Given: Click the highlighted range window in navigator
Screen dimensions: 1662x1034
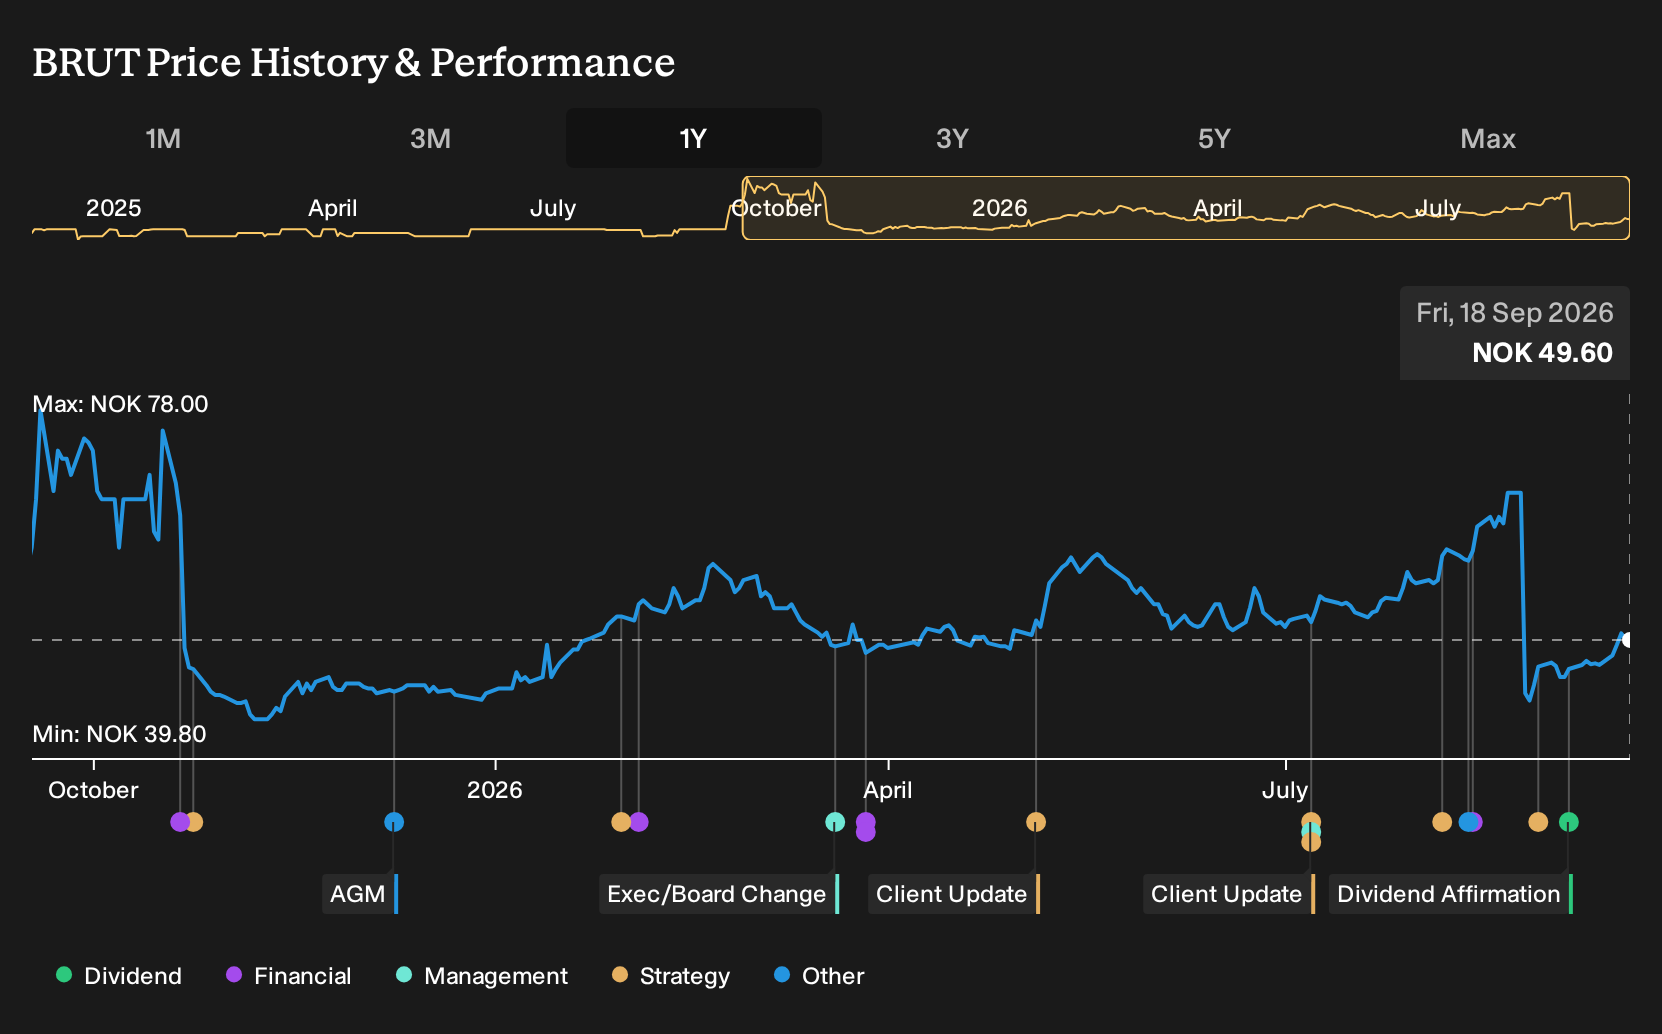Looking at the screenshot, I should tap(1186, 208).
